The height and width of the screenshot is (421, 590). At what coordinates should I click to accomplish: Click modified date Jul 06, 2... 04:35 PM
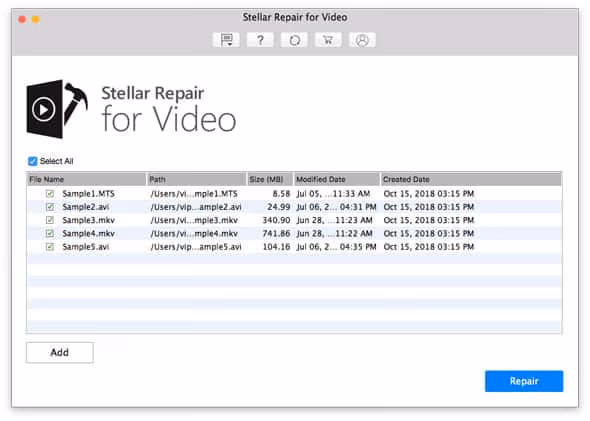[336, 247]
